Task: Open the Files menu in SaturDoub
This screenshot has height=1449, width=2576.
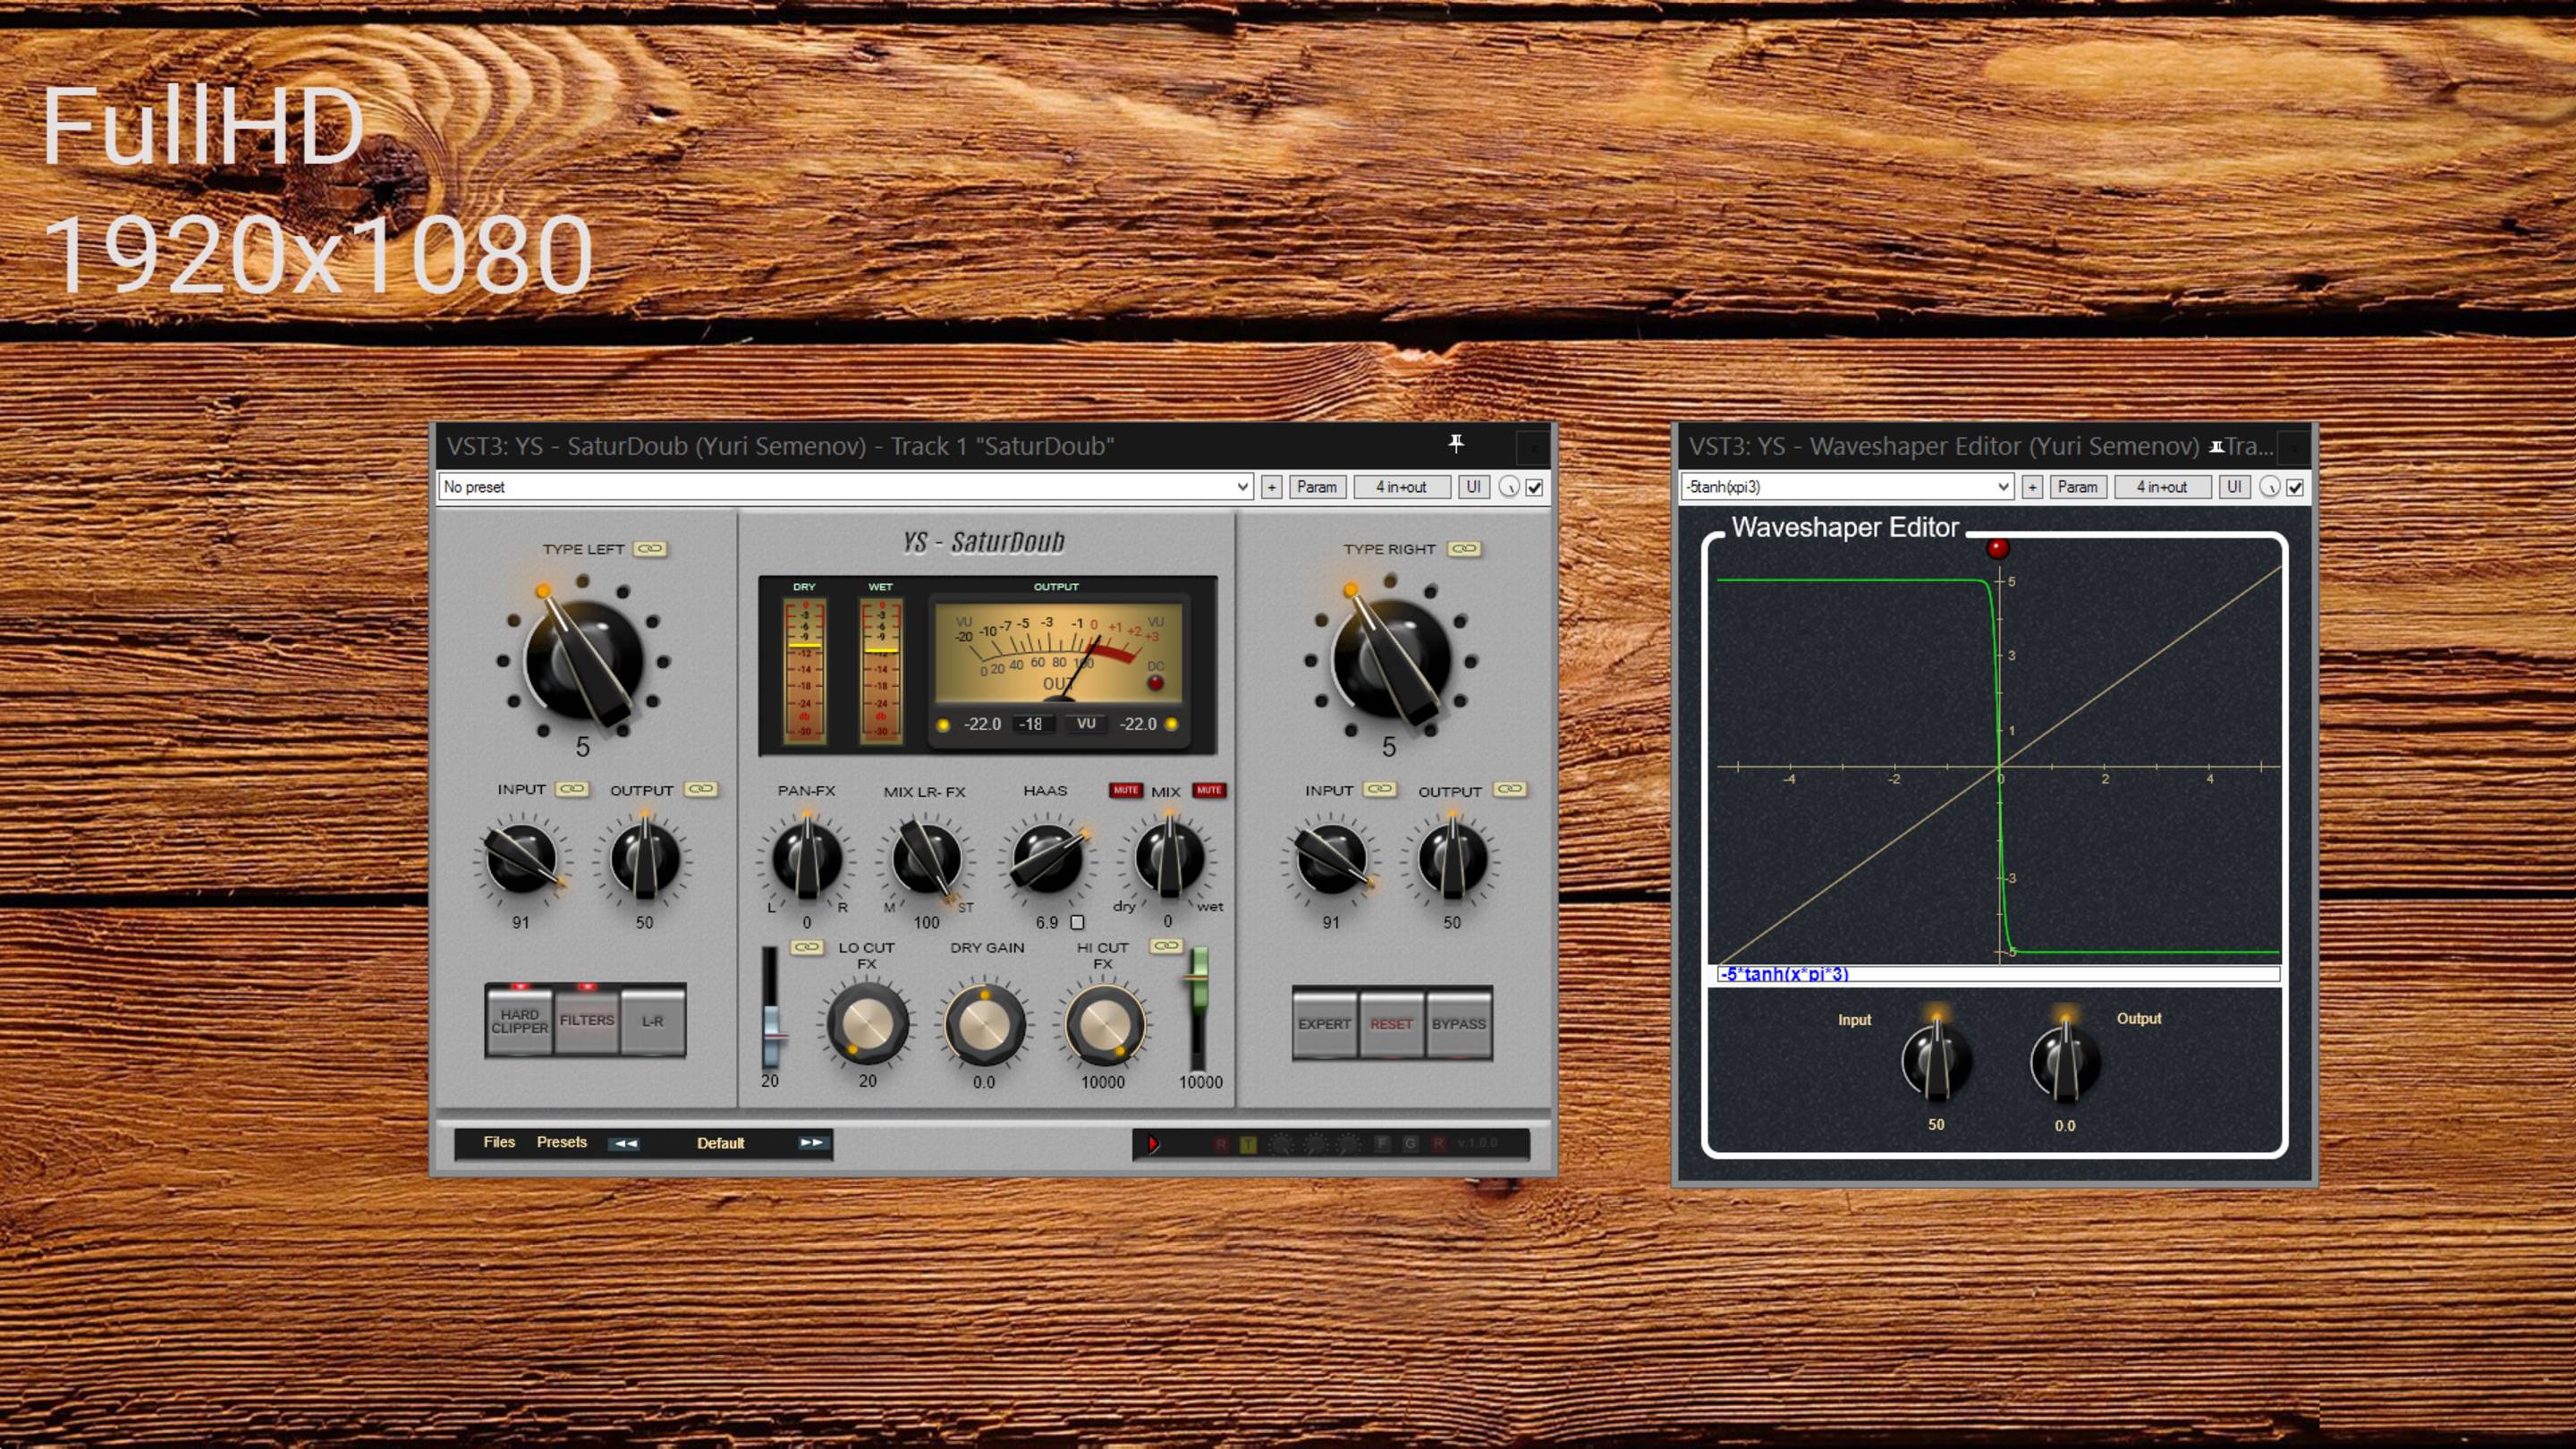Action: [x=499, y=1142]
